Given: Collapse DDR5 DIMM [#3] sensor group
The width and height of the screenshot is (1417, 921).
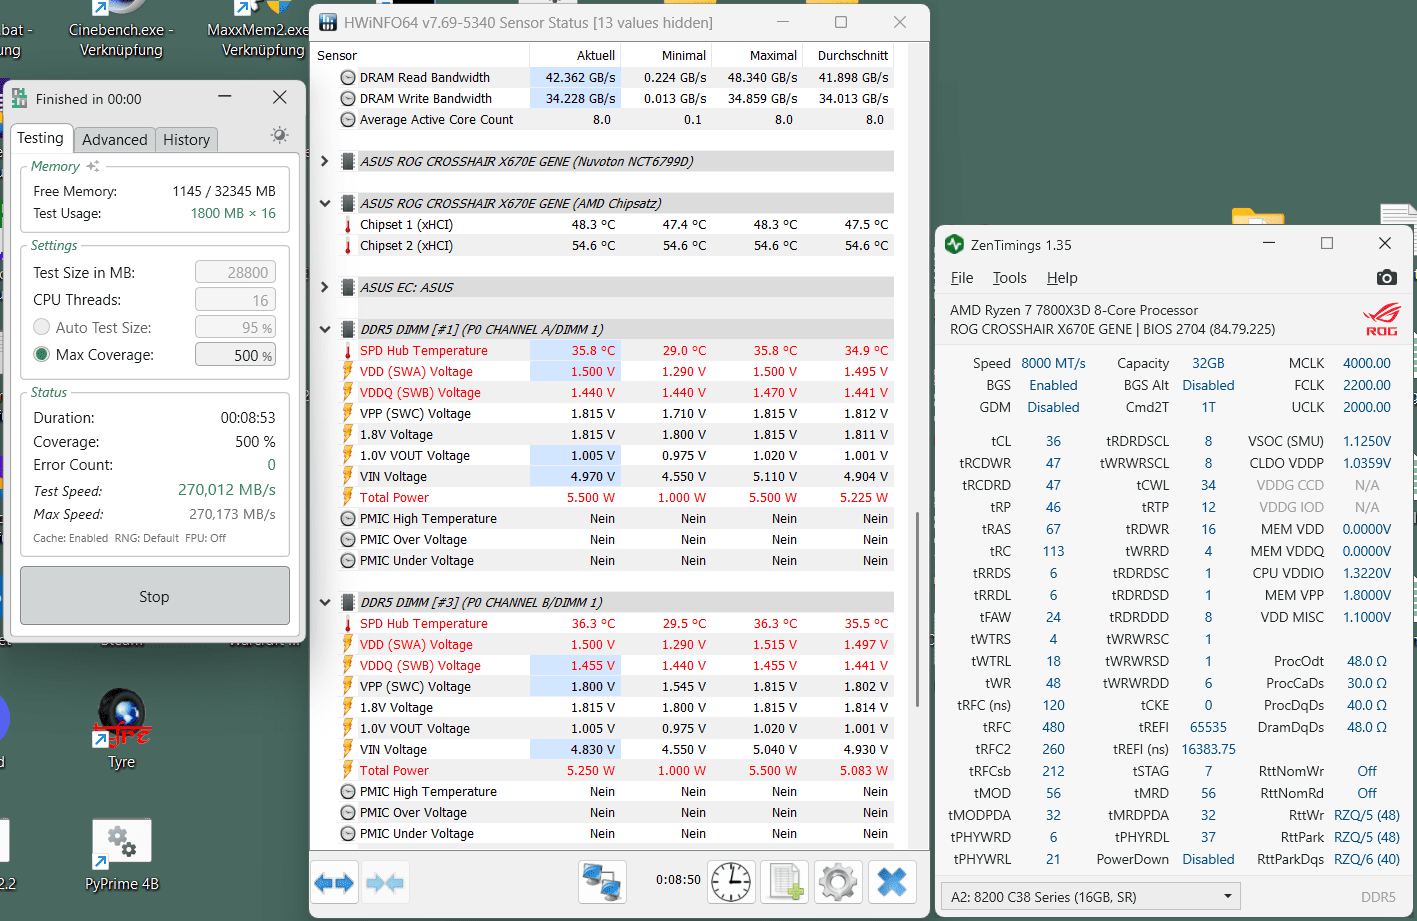Looking at the screenshot, I should (324, 602).
